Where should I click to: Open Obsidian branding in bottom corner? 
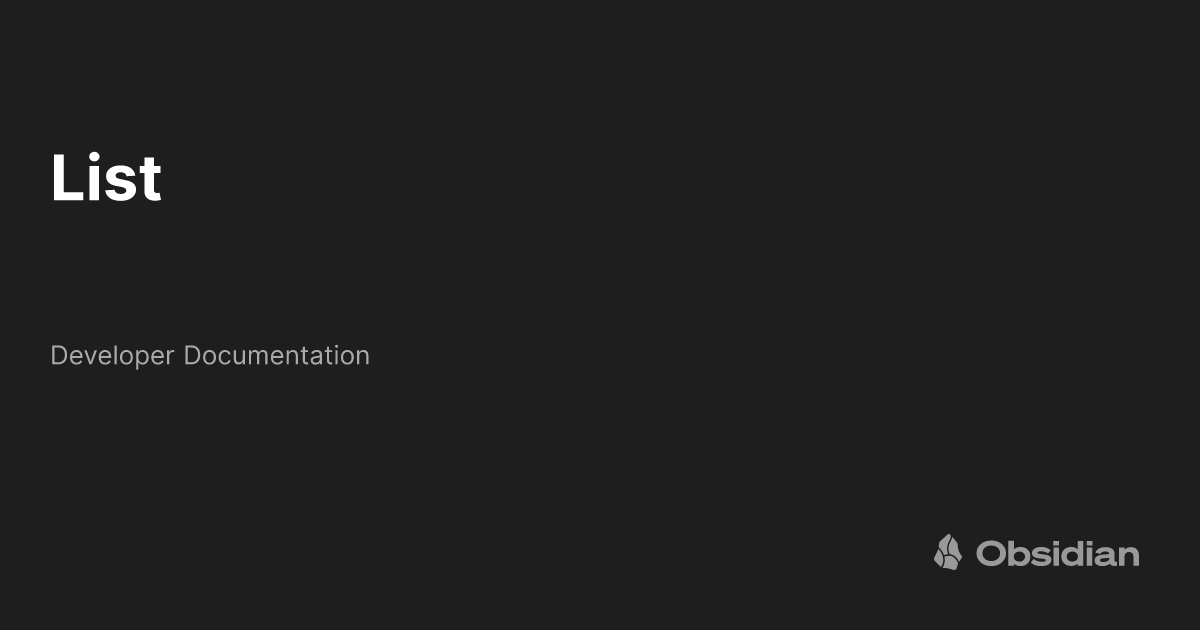point(1036,552)
